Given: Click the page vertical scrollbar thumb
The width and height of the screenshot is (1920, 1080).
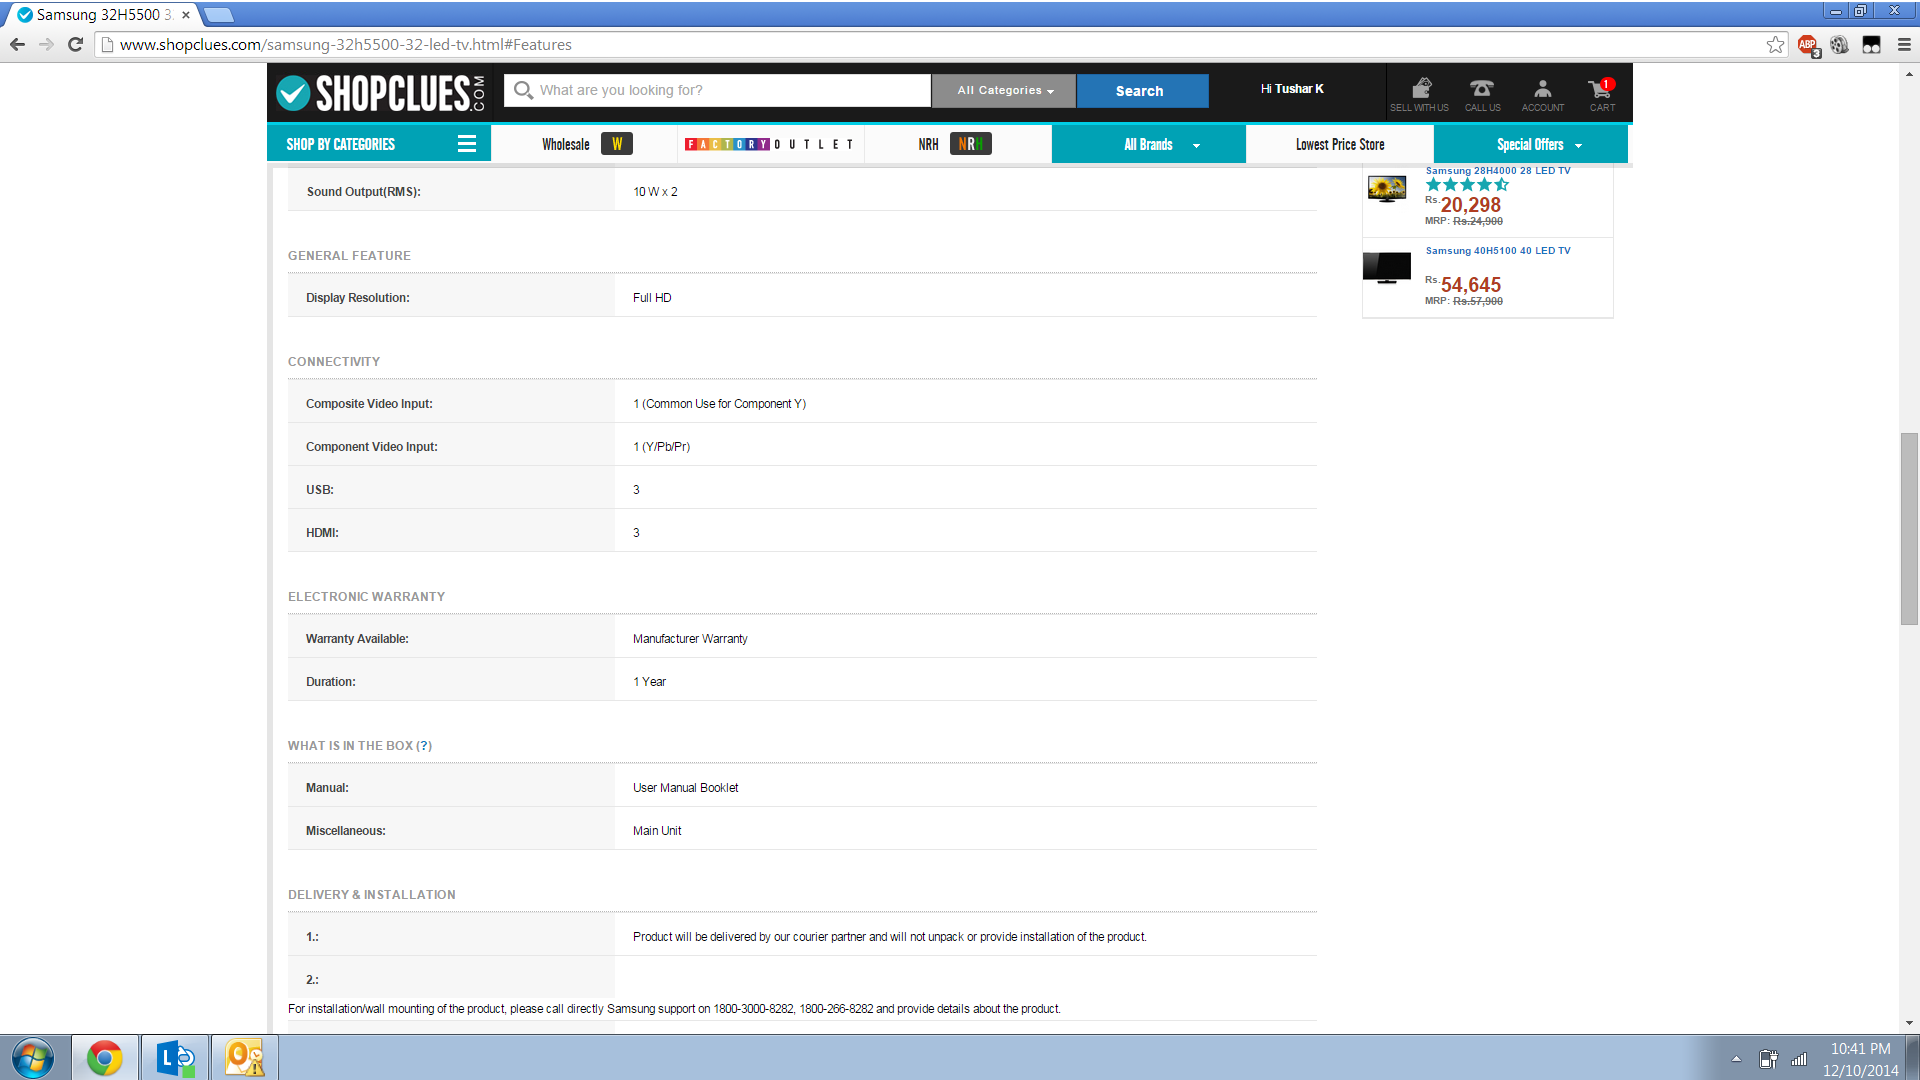Looking at the screenshot, I should pyautogui.click(x=1909, y=528).
